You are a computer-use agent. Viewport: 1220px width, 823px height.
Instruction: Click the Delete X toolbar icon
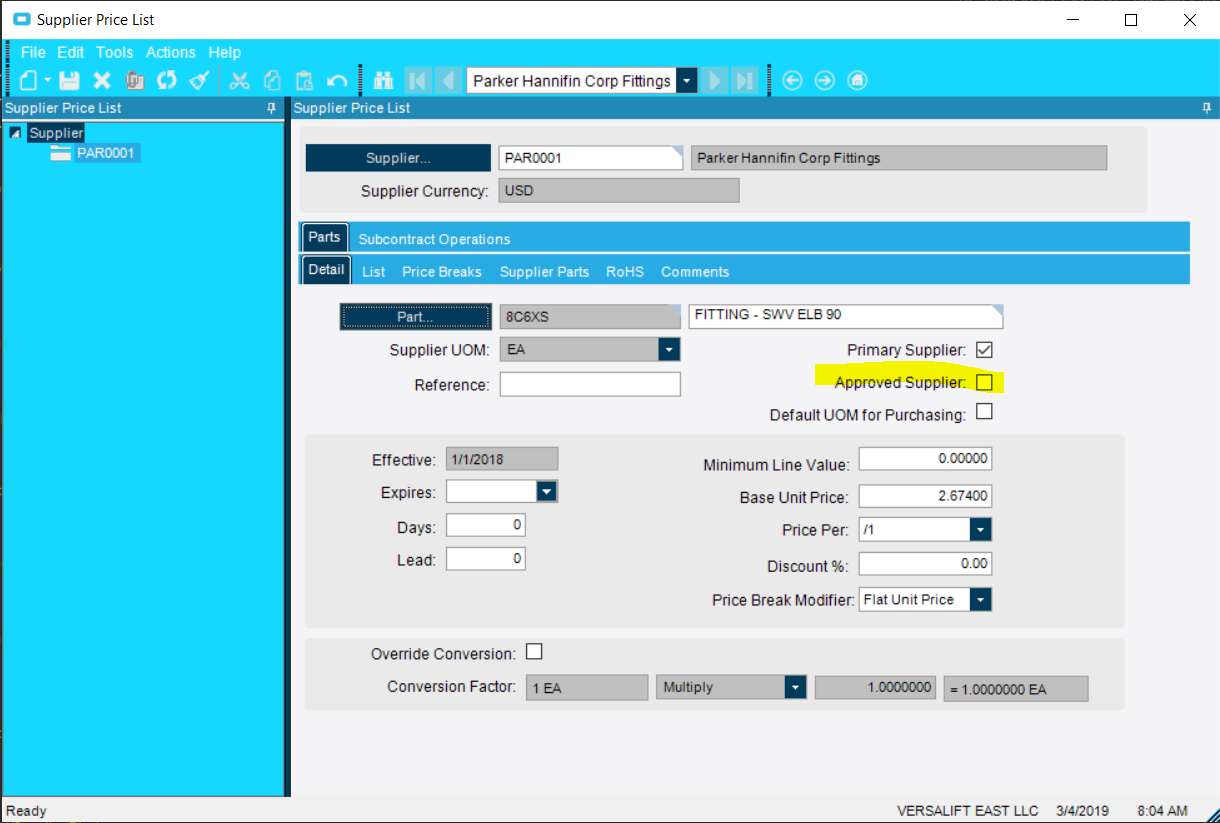coord(102,81)
